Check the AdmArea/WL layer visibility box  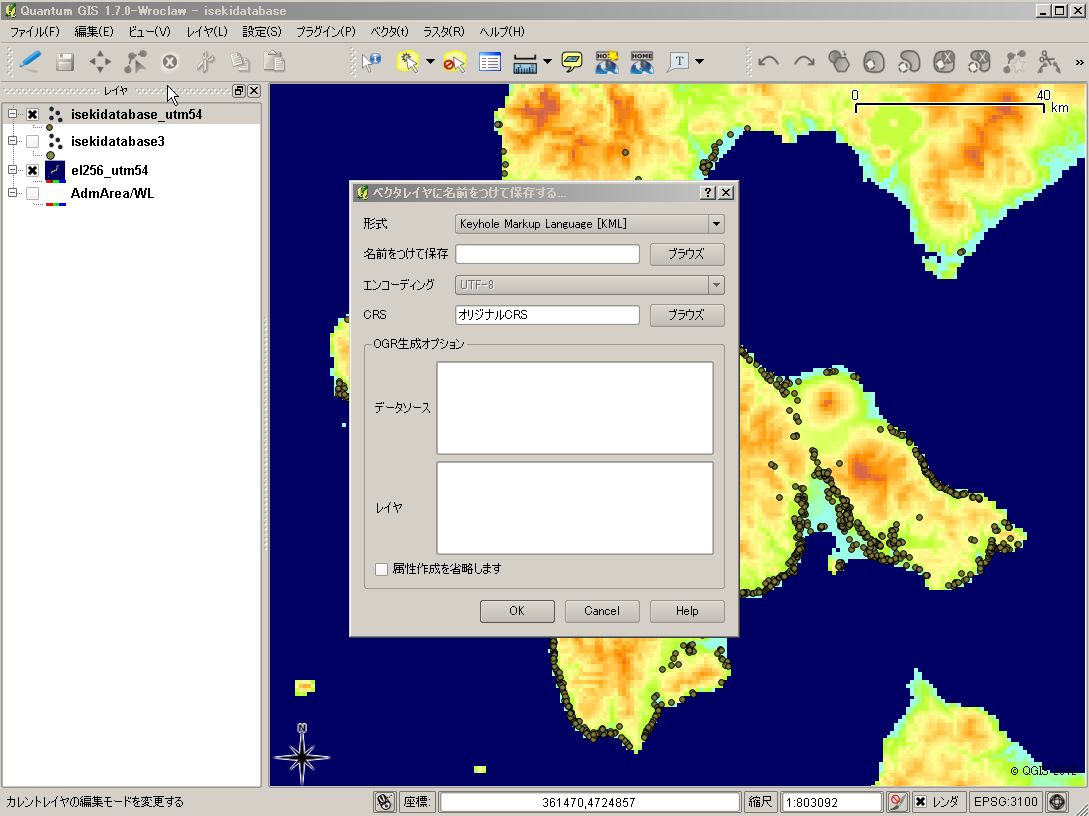33,194
